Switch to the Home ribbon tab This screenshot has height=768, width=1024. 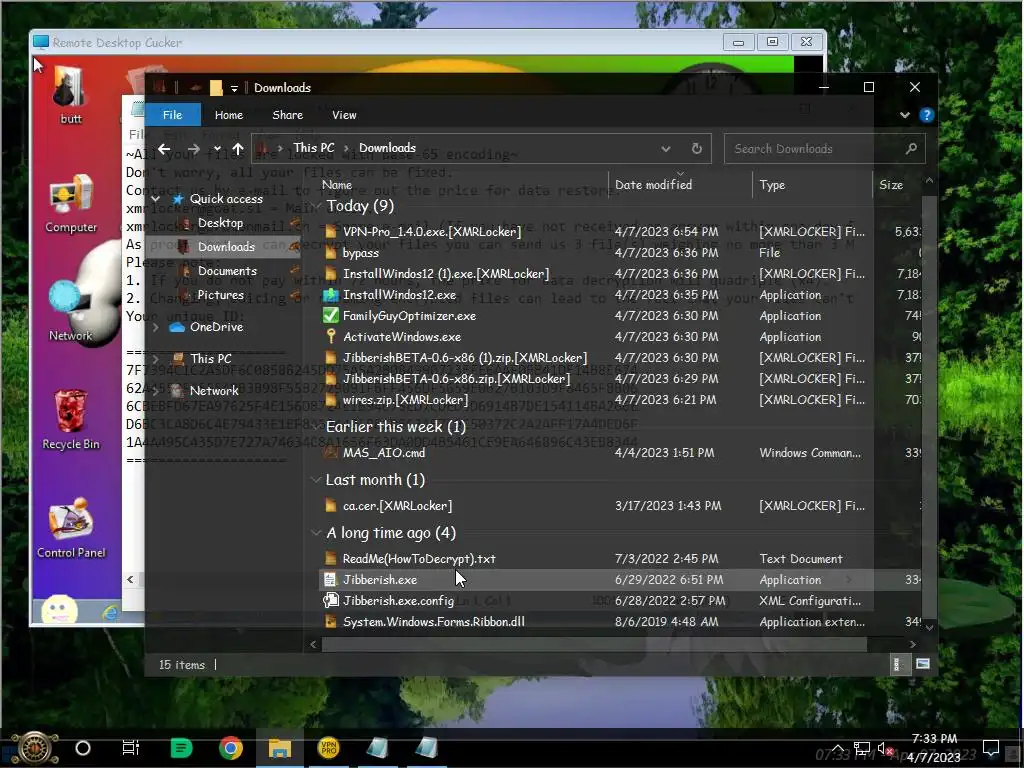click(x=229, y=115)
